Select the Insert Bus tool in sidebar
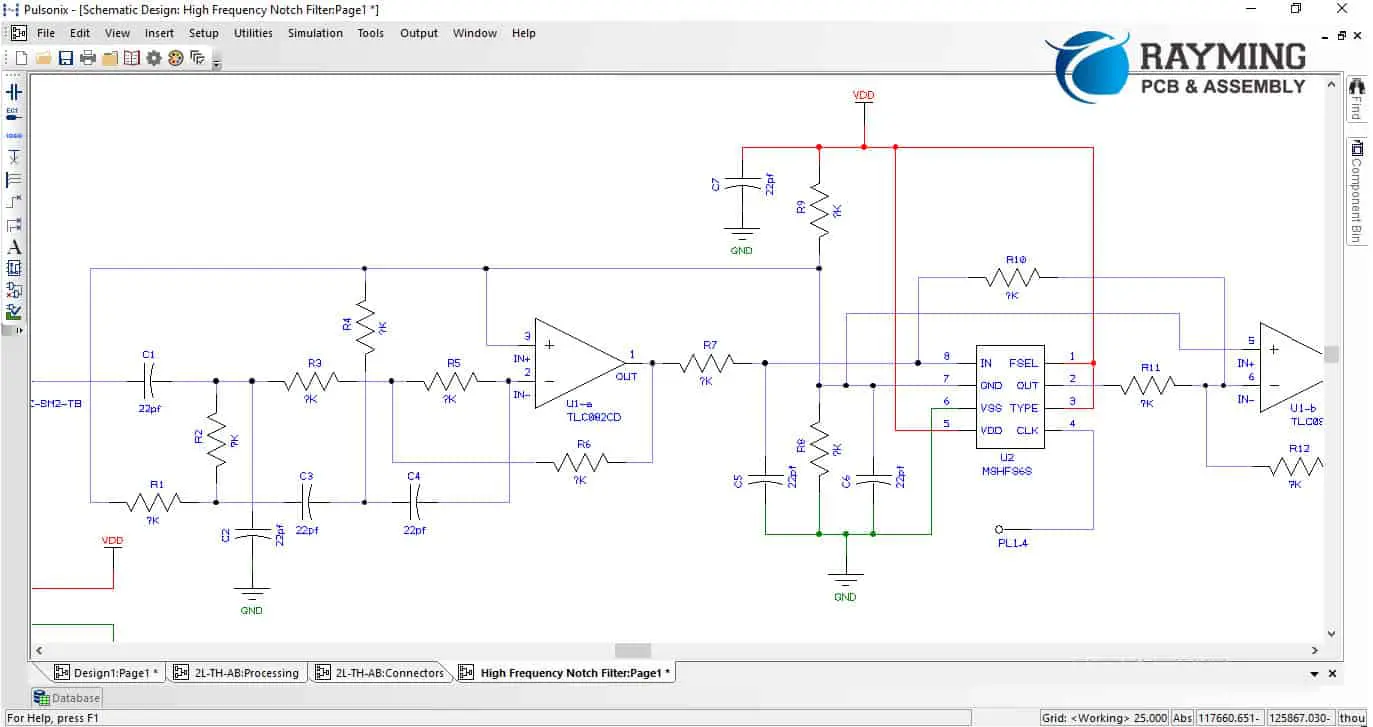The image size is (1373, 727). pos(14,180)
